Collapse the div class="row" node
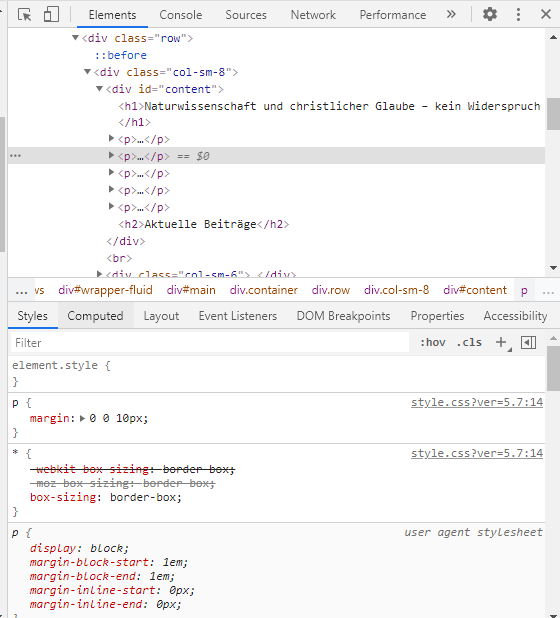 coord(75,38)
